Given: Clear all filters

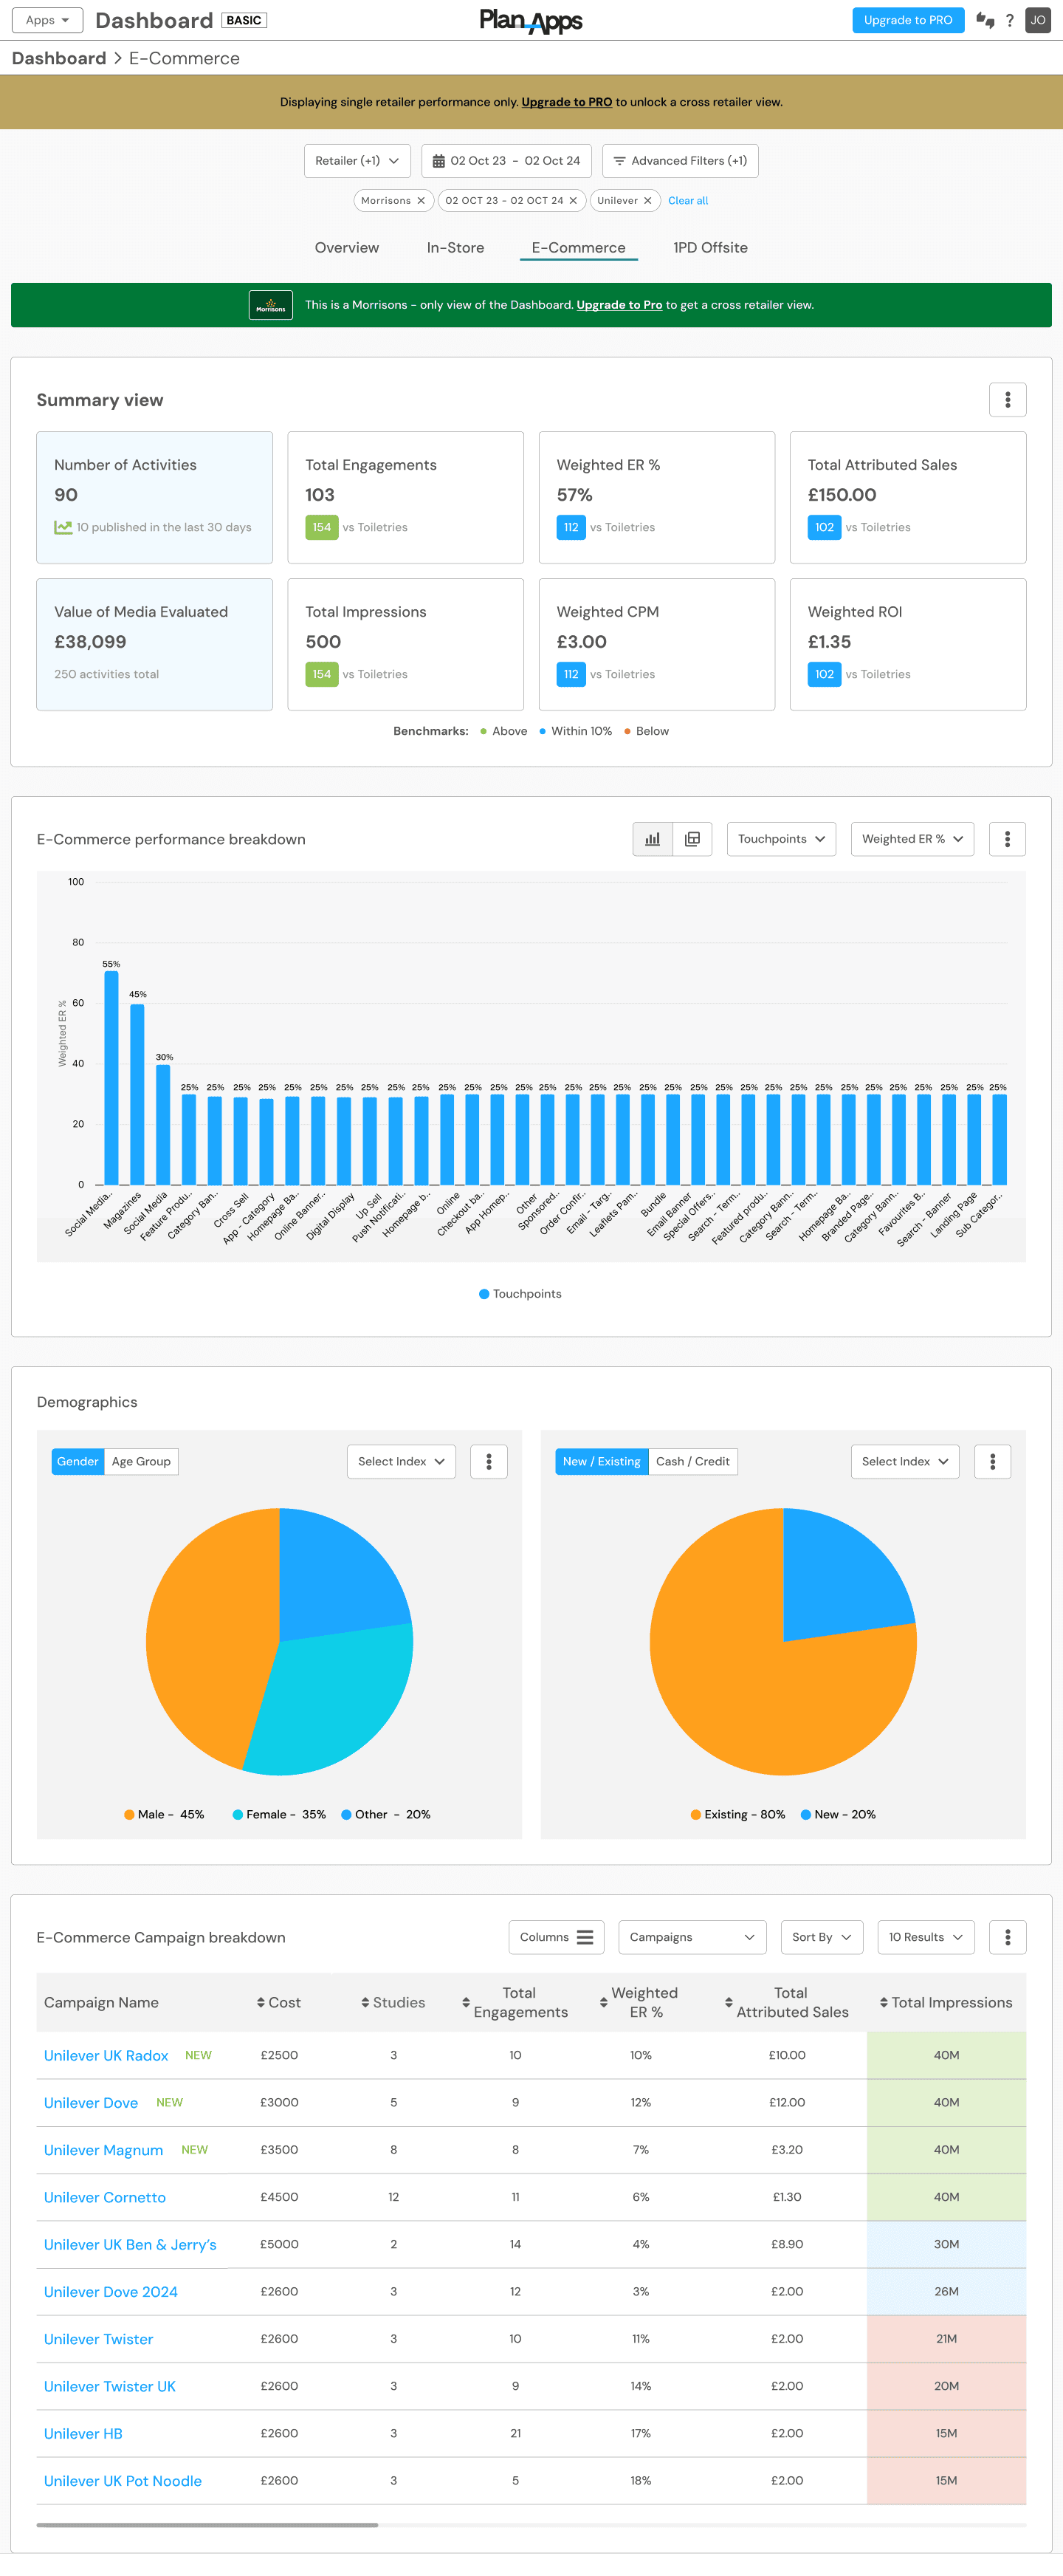Looking at the screenshot, I should click(x=688, y=201).
